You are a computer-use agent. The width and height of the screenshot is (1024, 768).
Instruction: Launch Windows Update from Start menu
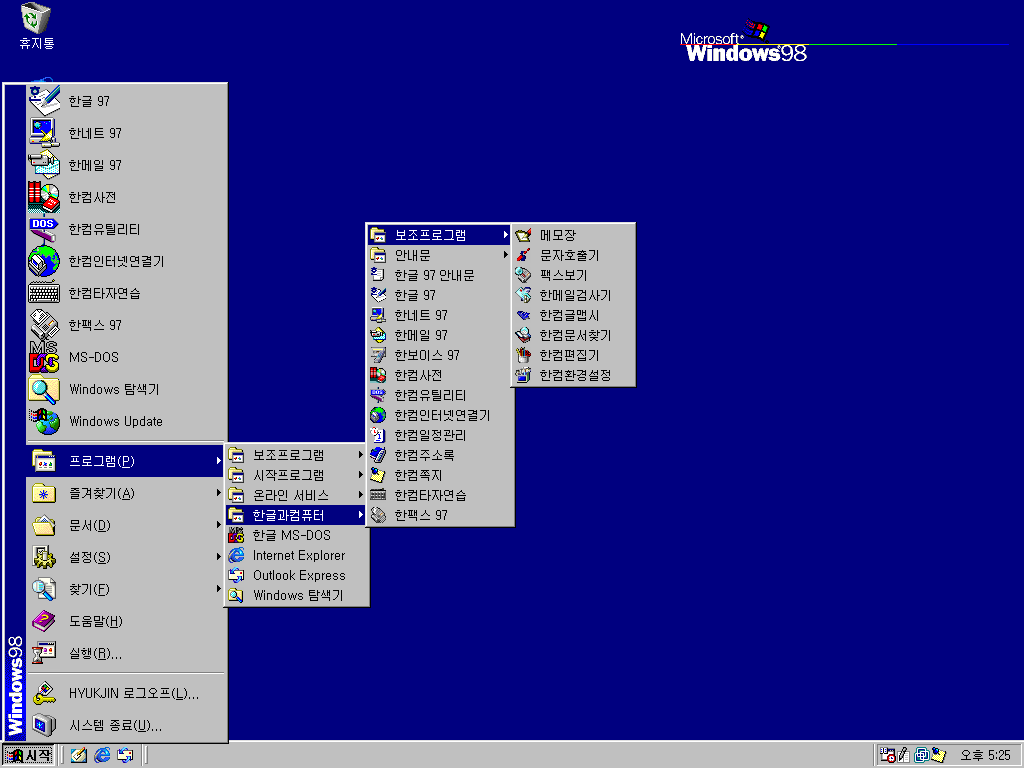coord(127,421)
